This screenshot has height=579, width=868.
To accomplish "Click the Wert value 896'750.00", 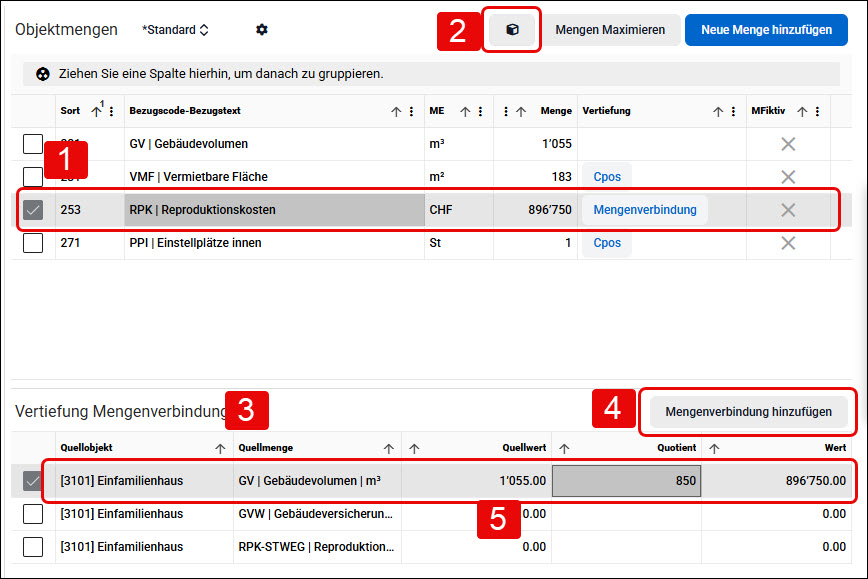I will pos(815,480).
